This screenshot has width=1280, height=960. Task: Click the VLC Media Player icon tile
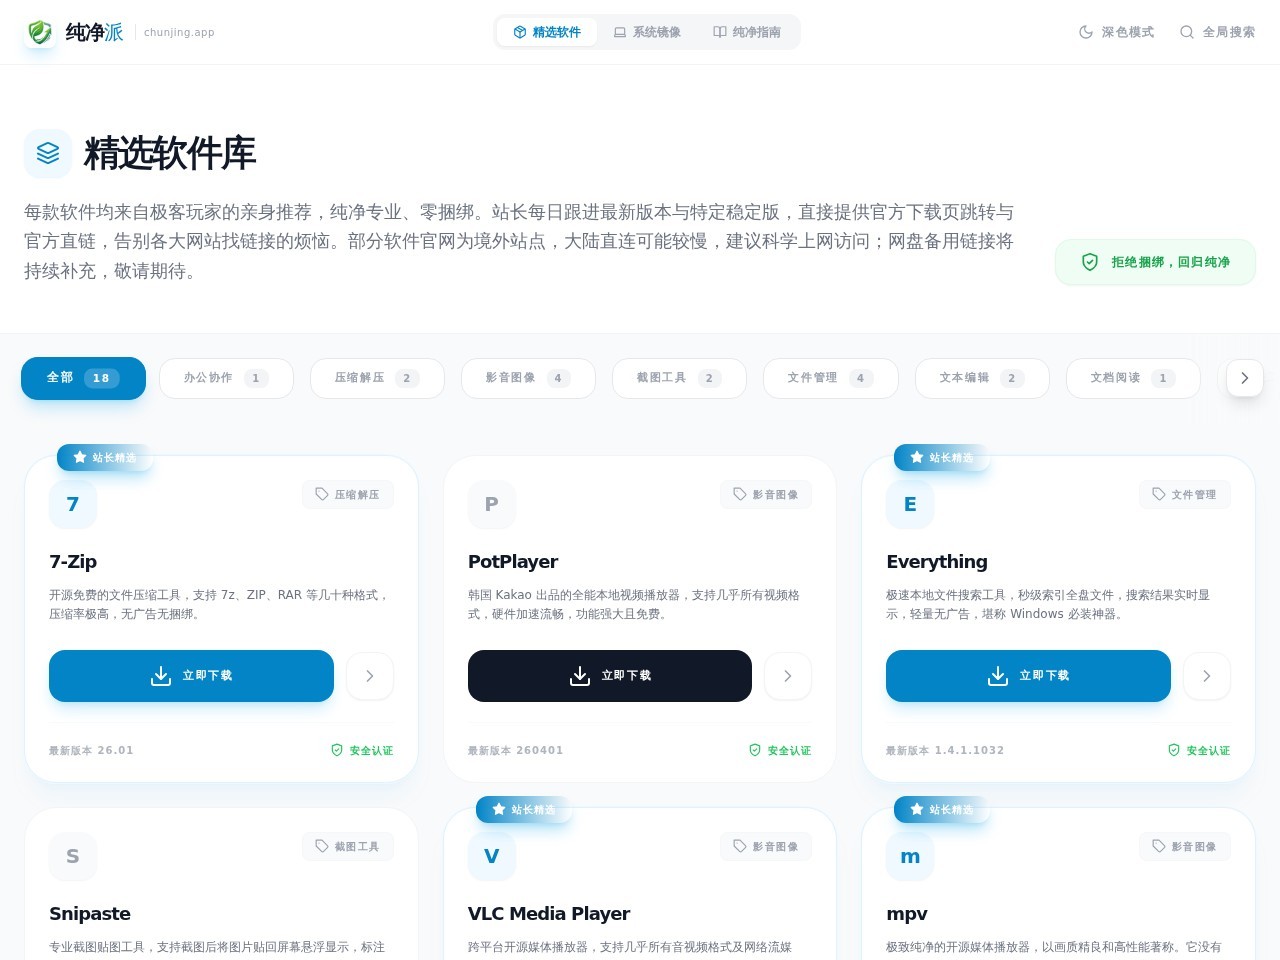click(x=492, y=857)
